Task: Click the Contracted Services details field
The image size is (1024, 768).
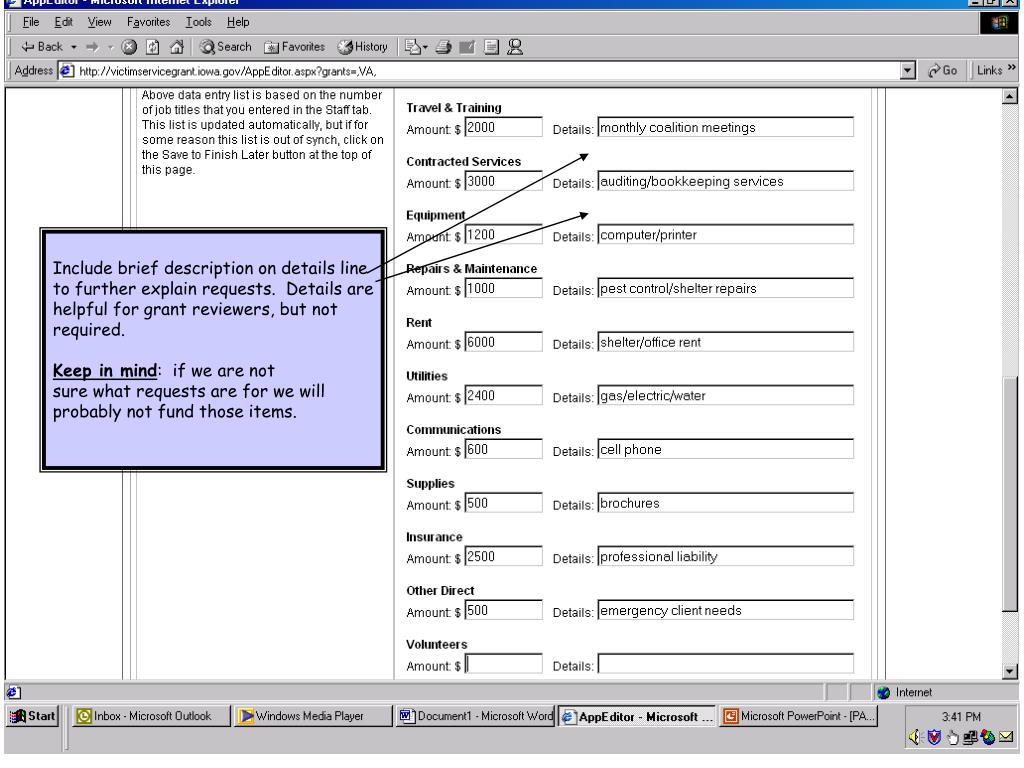Action: [726, 181]
